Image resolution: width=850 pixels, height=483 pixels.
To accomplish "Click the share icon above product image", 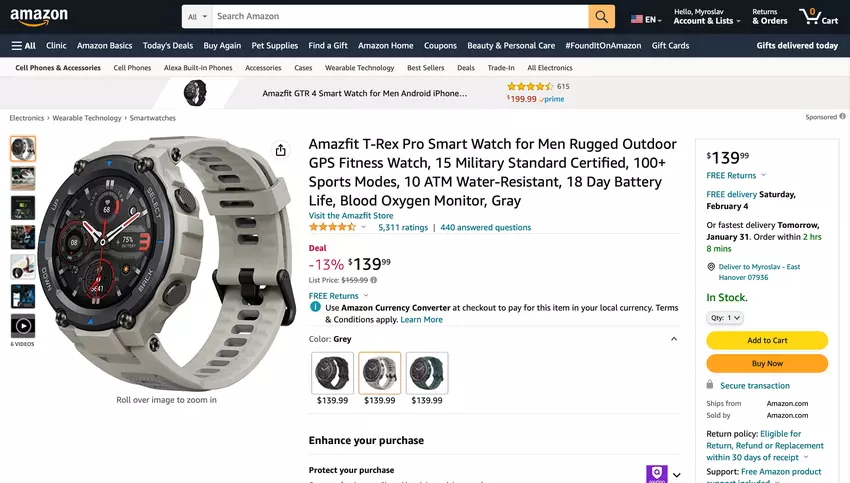I will pos(281,150).
